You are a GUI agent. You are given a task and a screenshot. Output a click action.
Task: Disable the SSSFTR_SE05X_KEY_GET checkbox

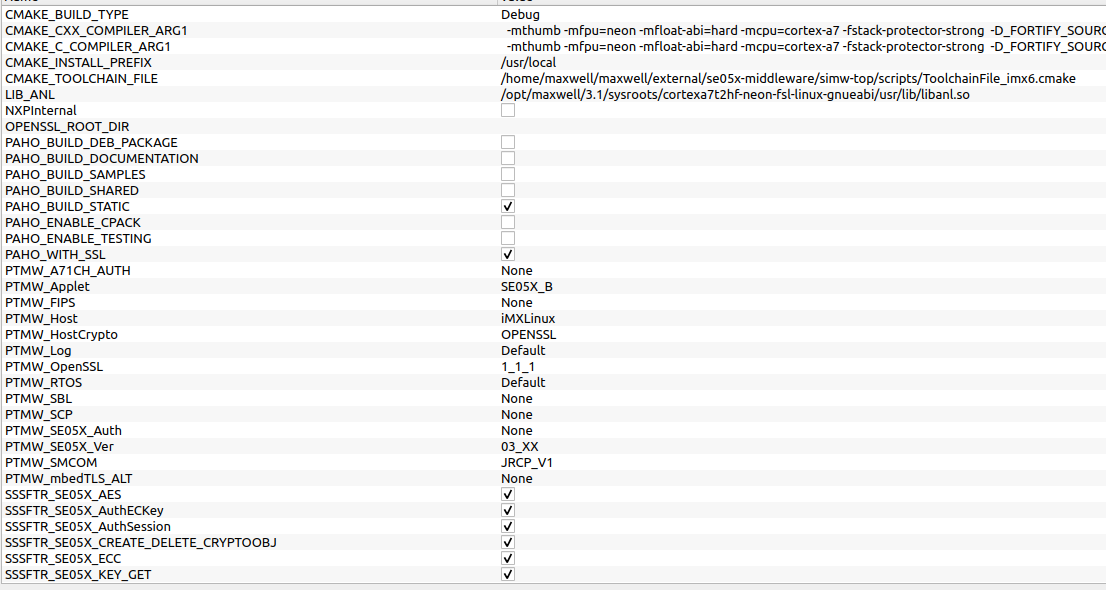click(x=507, y=573)
